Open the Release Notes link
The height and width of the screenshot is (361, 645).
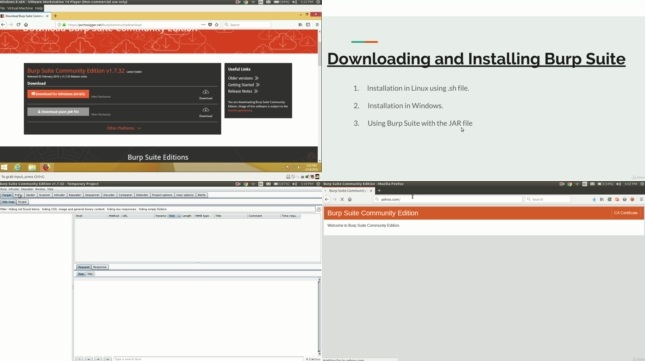(243, 91)
